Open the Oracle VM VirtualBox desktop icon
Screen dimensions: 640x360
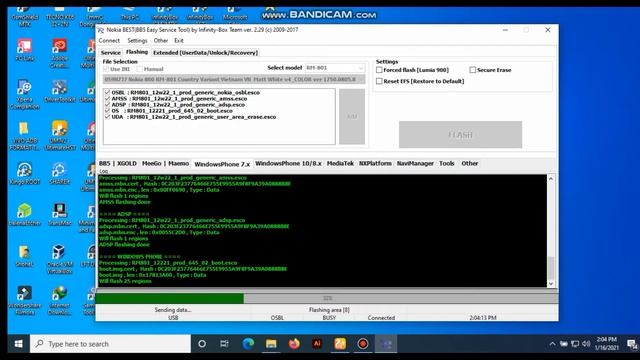(x=60, y=259)
